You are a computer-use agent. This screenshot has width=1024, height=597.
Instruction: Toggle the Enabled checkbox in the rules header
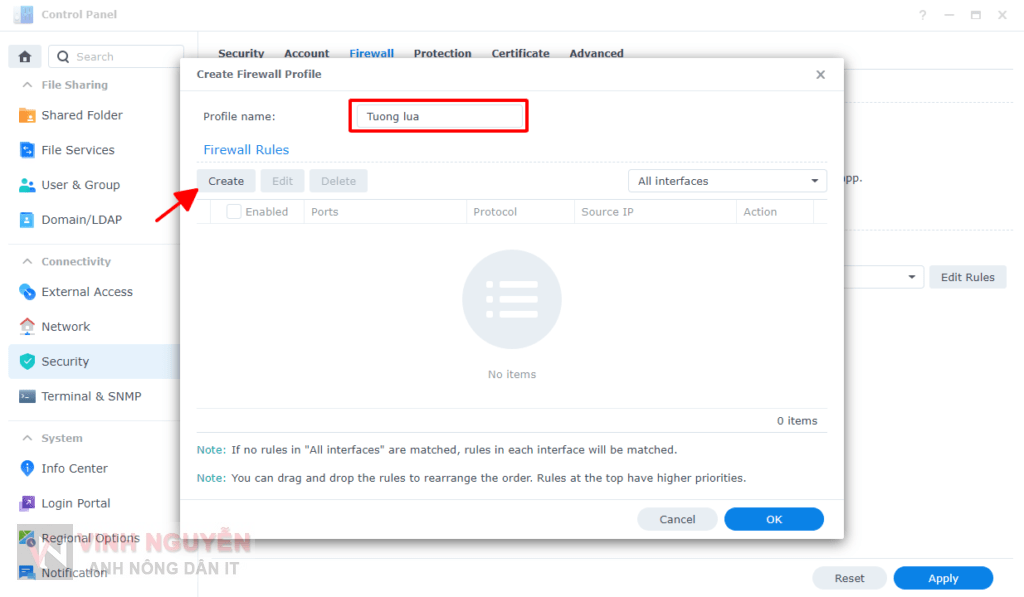(x=234, y=211)
